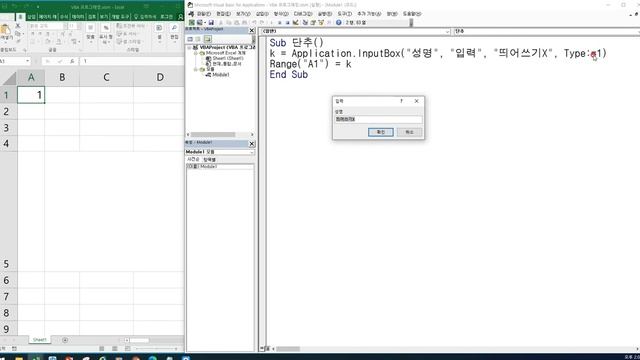Collapse the Microsoft Excel objects folder
Image resolution: width=640 pixels, height=360 pixels.
pos(196,53)
